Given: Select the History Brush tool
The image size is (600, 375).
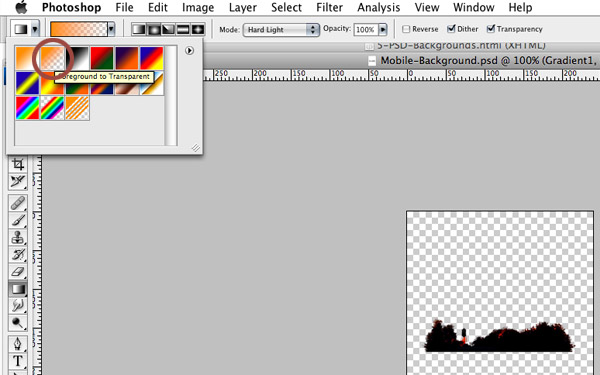Looking at the screenshot, I should pyautogui.click(x=18, y=254).
